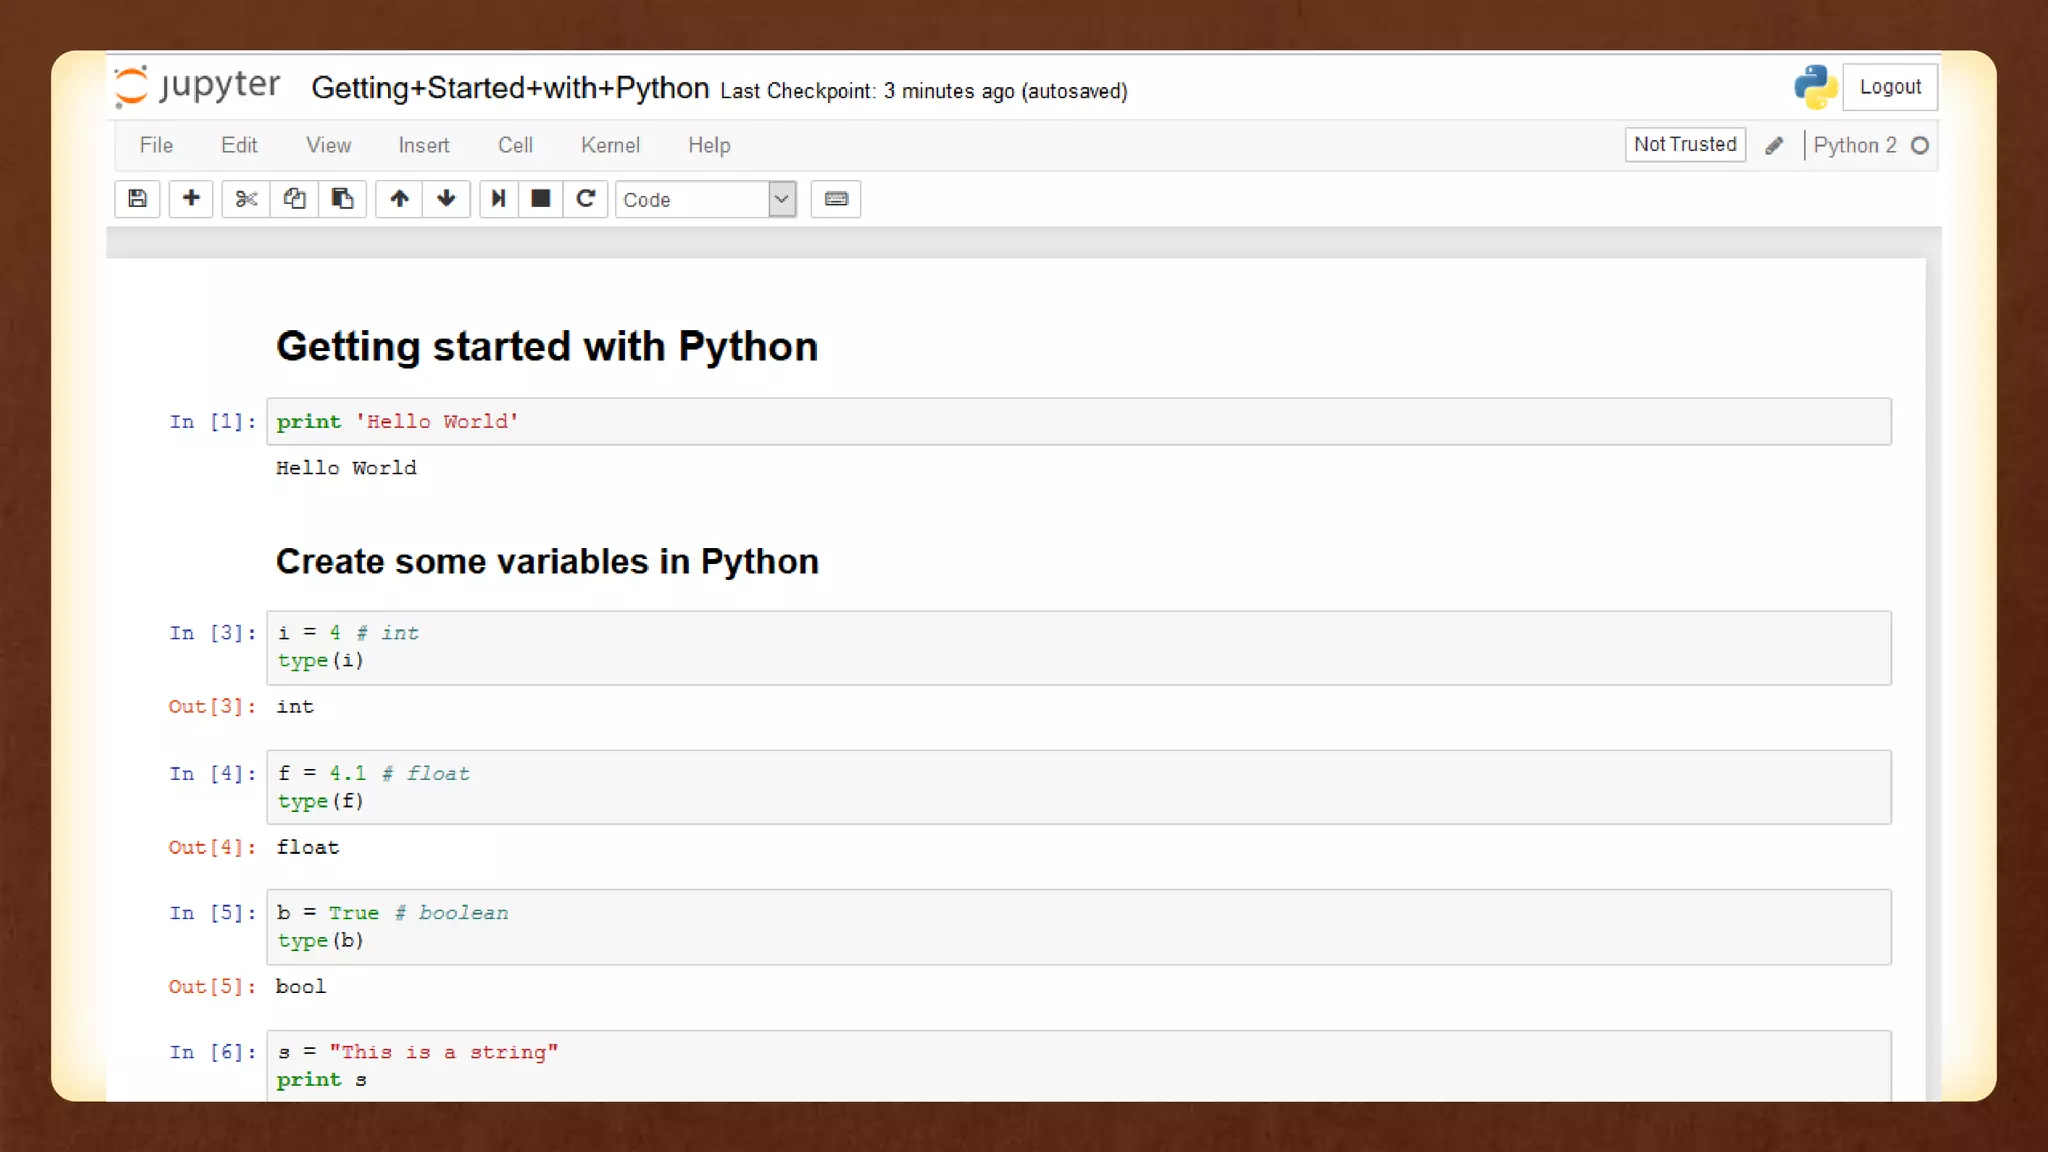Viewport: 2048px width, 1152px height.
Task: Rename notebook by clicking its title
Action: coord(510,88)
